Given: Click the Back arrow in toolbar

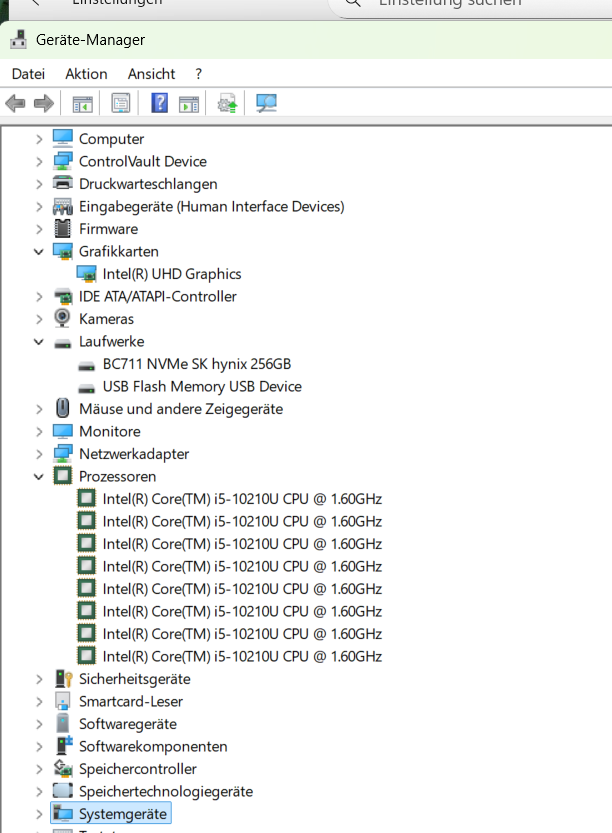Looking at the screenshot, I should click(x=15, y=103).
